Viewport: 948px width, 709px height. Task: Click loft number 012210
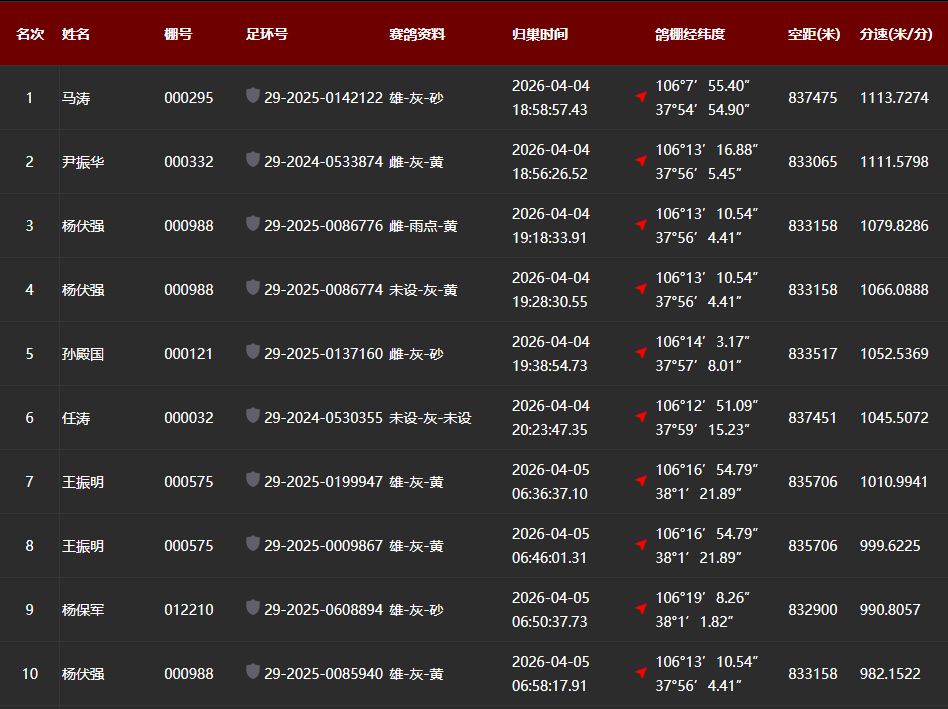(x=189, y=610)
